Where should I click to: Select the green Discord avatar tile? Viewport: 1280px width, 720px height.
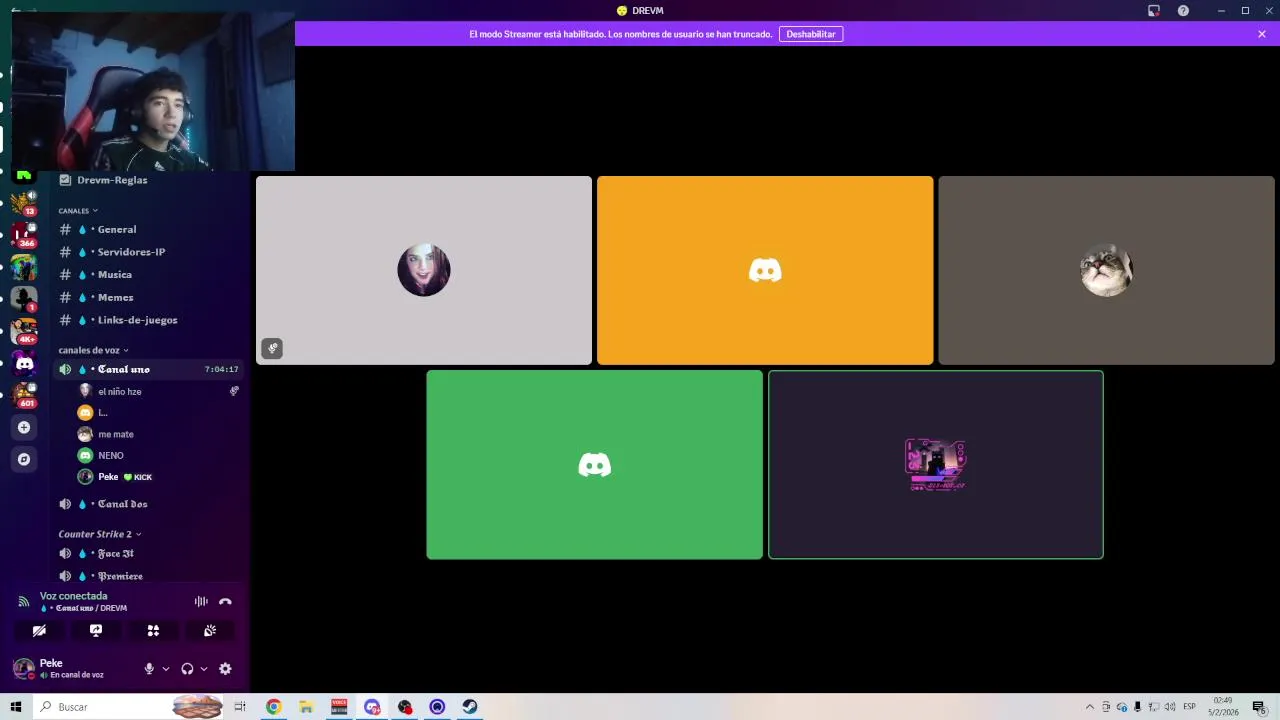point(595,465)
